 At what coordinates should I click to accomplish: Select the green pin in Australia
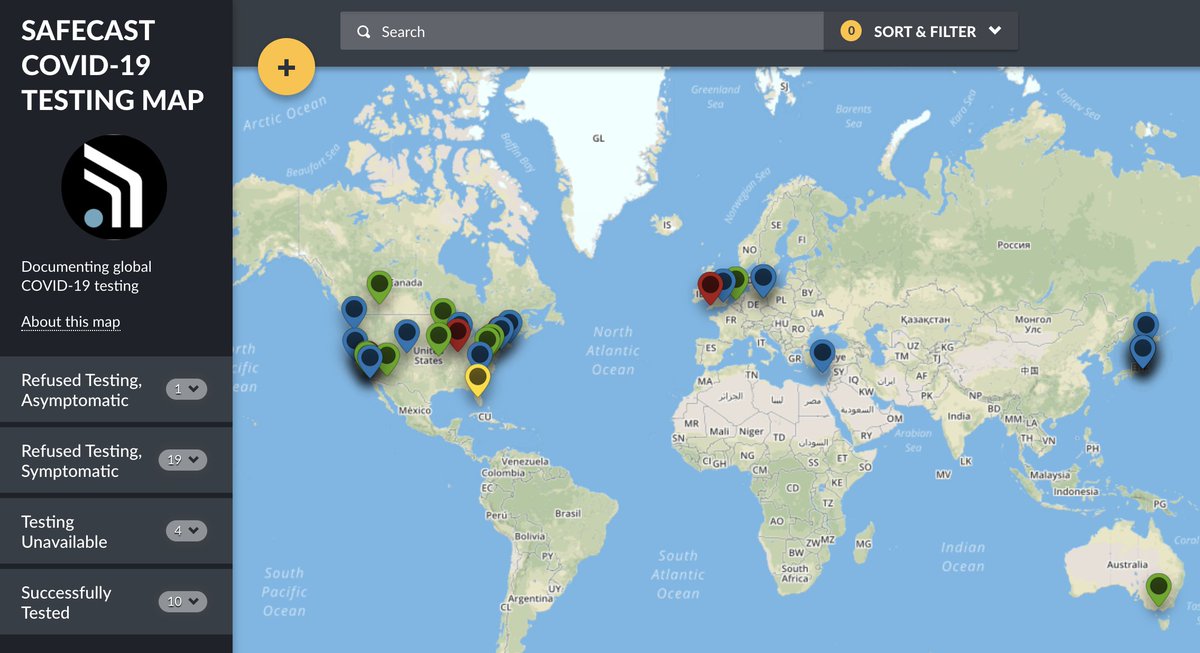pos(1158,589)
